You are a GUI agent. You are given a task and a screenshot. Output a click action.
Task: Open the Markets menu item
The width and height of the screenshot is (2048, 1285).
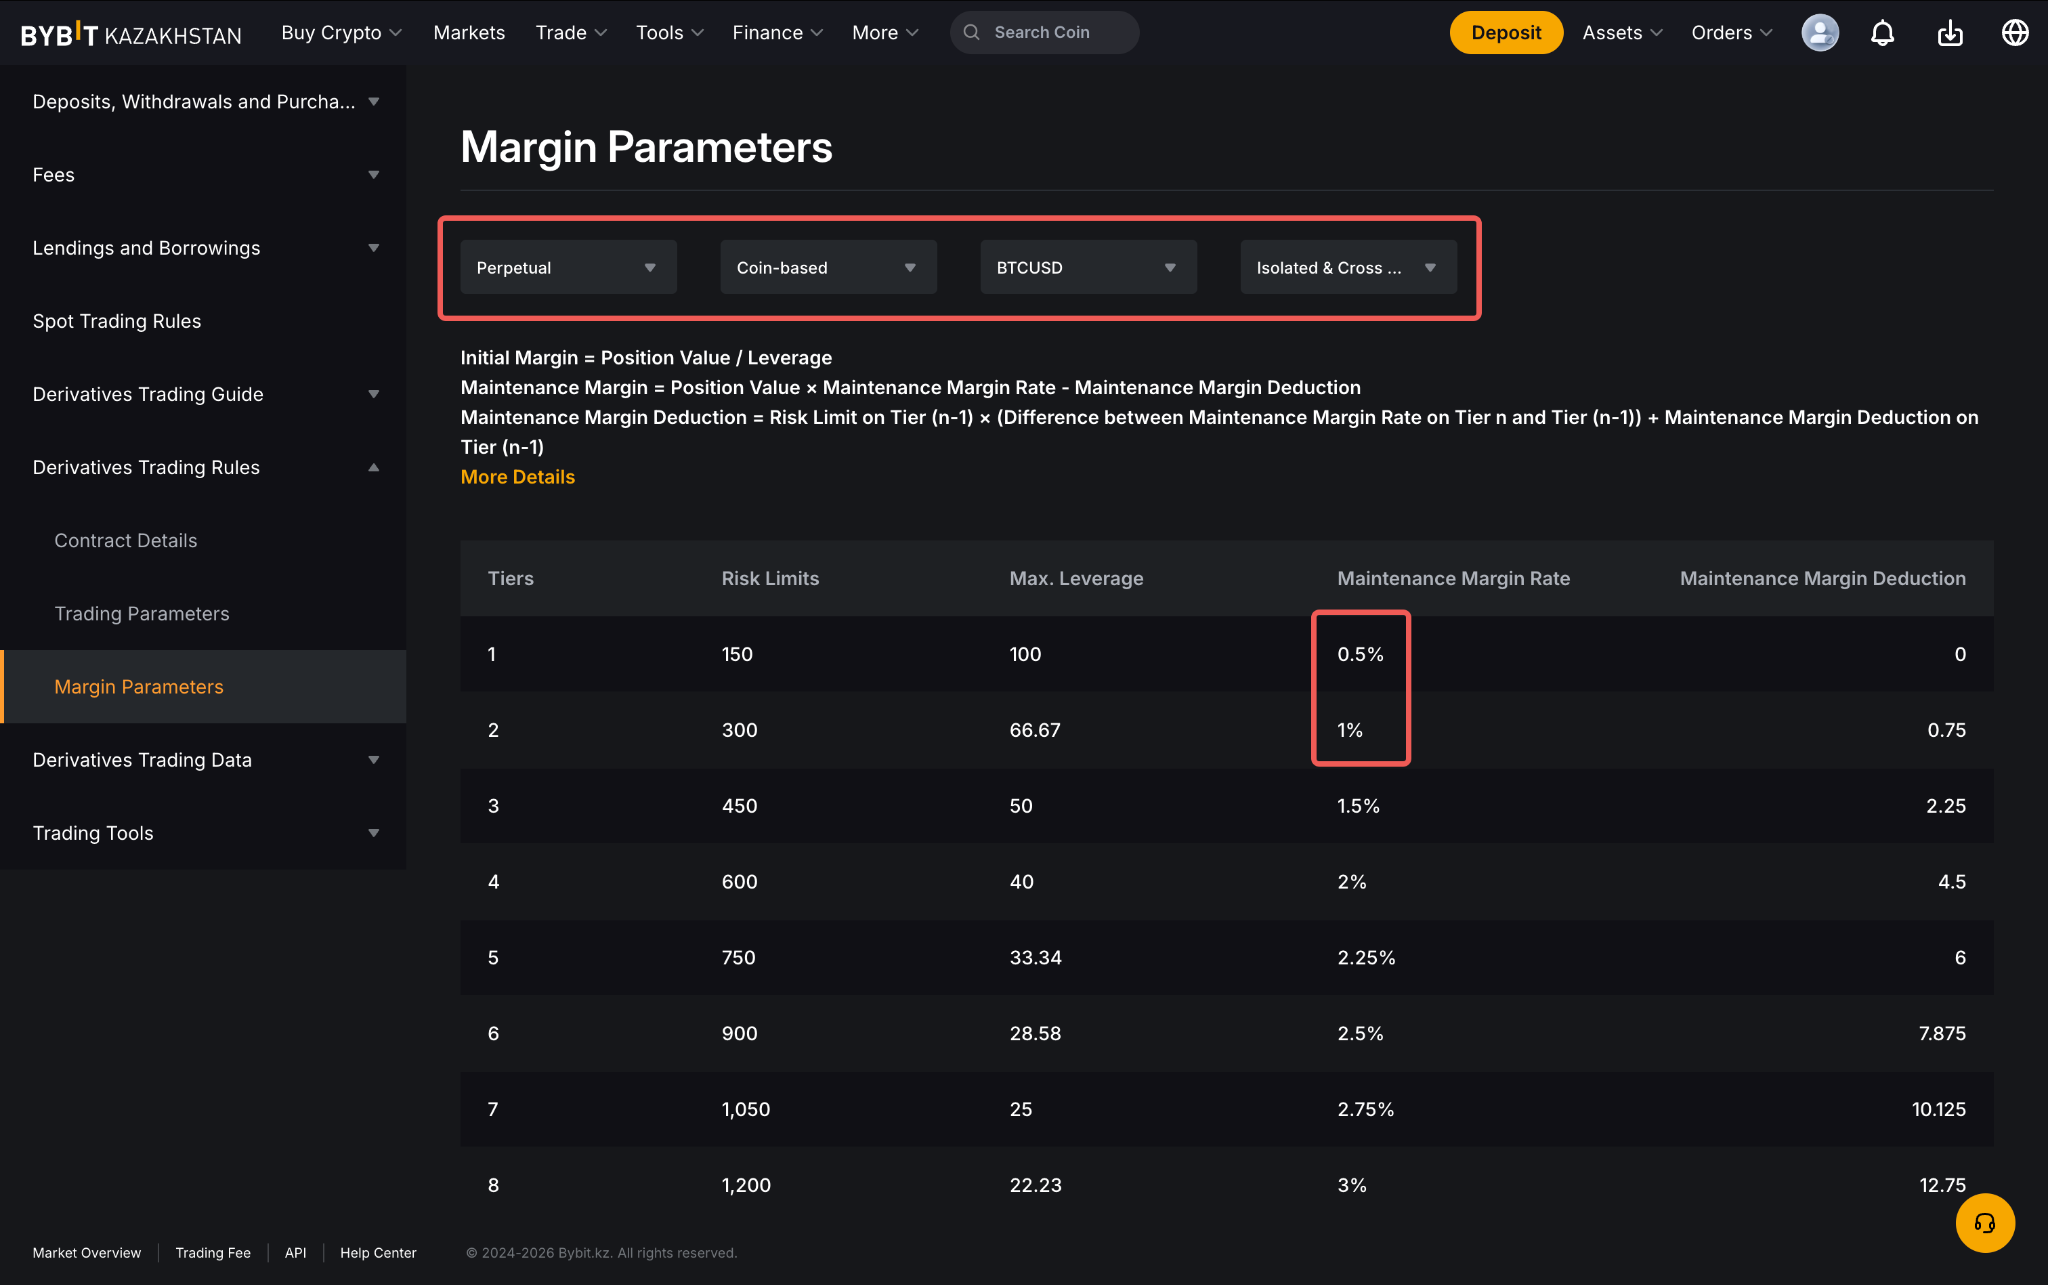[469, 33]
